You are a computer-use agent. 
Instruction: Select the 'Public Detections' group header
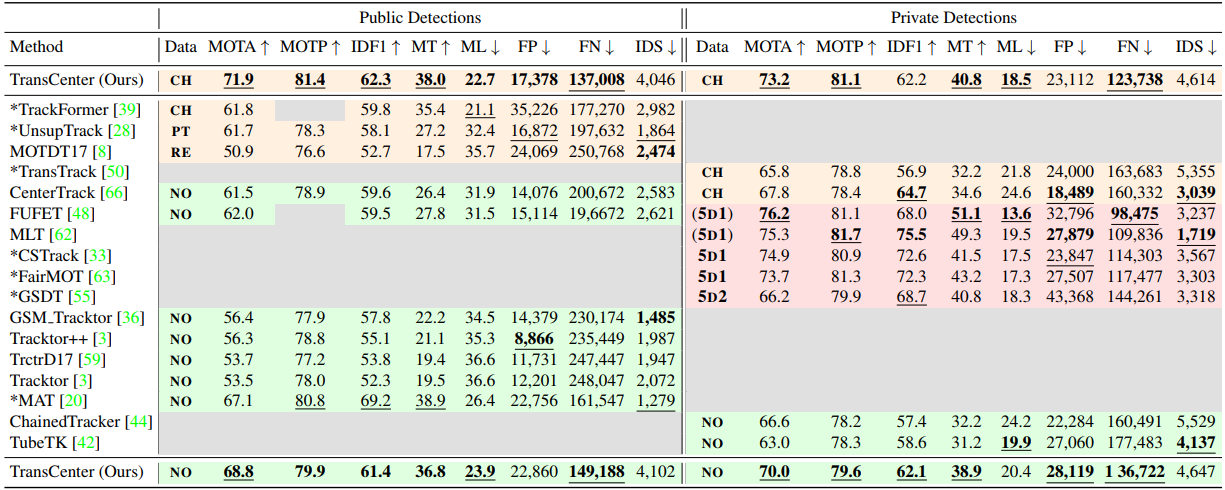tap(420, 18)
